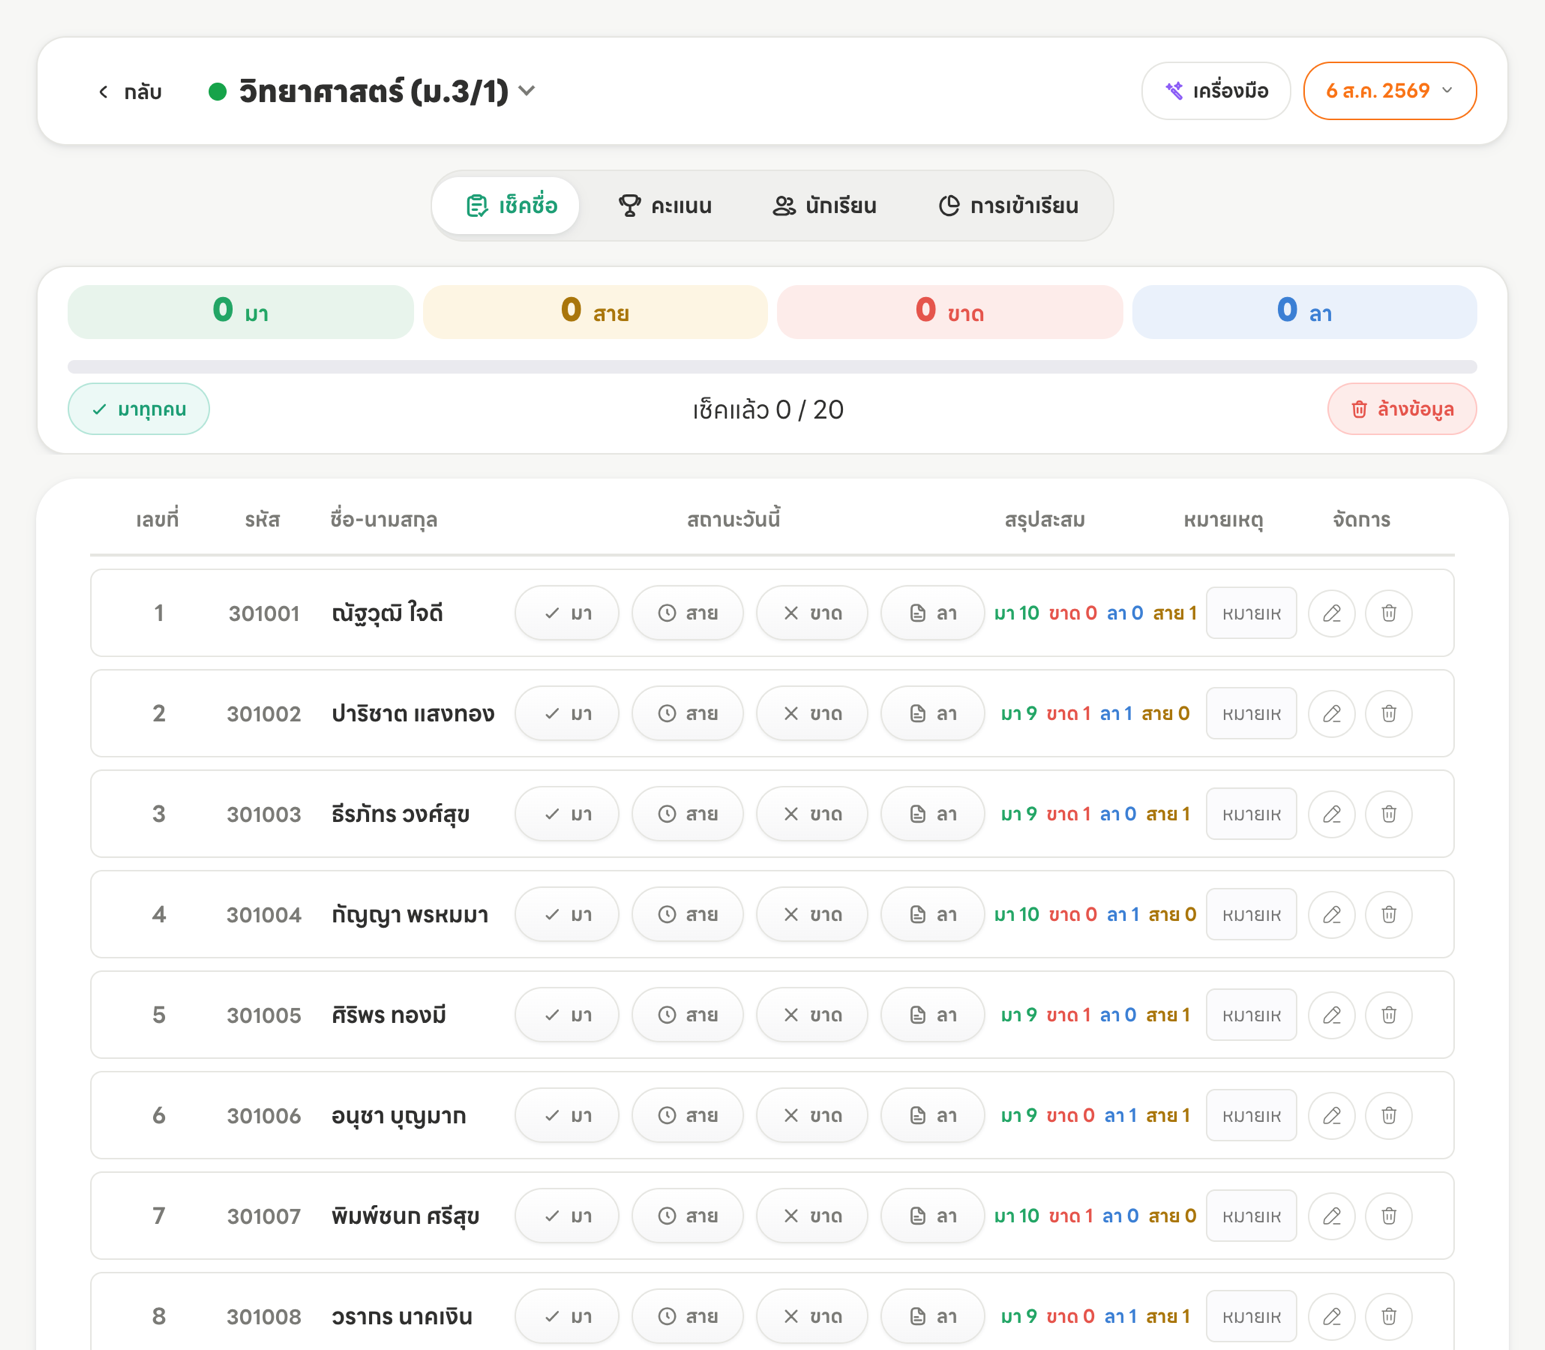
Task: Edit อนุชา บุญมาก with pencil icon
Action: 1332,1115
